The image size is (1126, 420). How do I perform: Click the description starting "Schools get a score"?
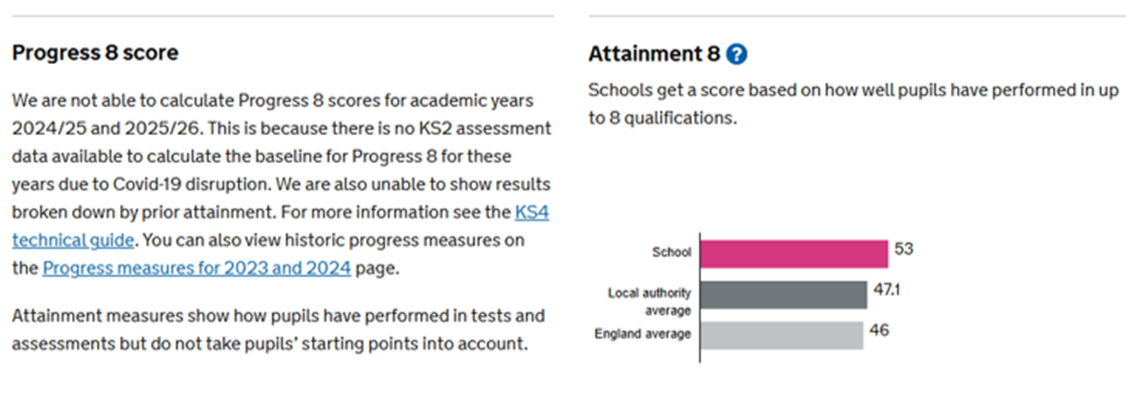[x=855, y=103]
